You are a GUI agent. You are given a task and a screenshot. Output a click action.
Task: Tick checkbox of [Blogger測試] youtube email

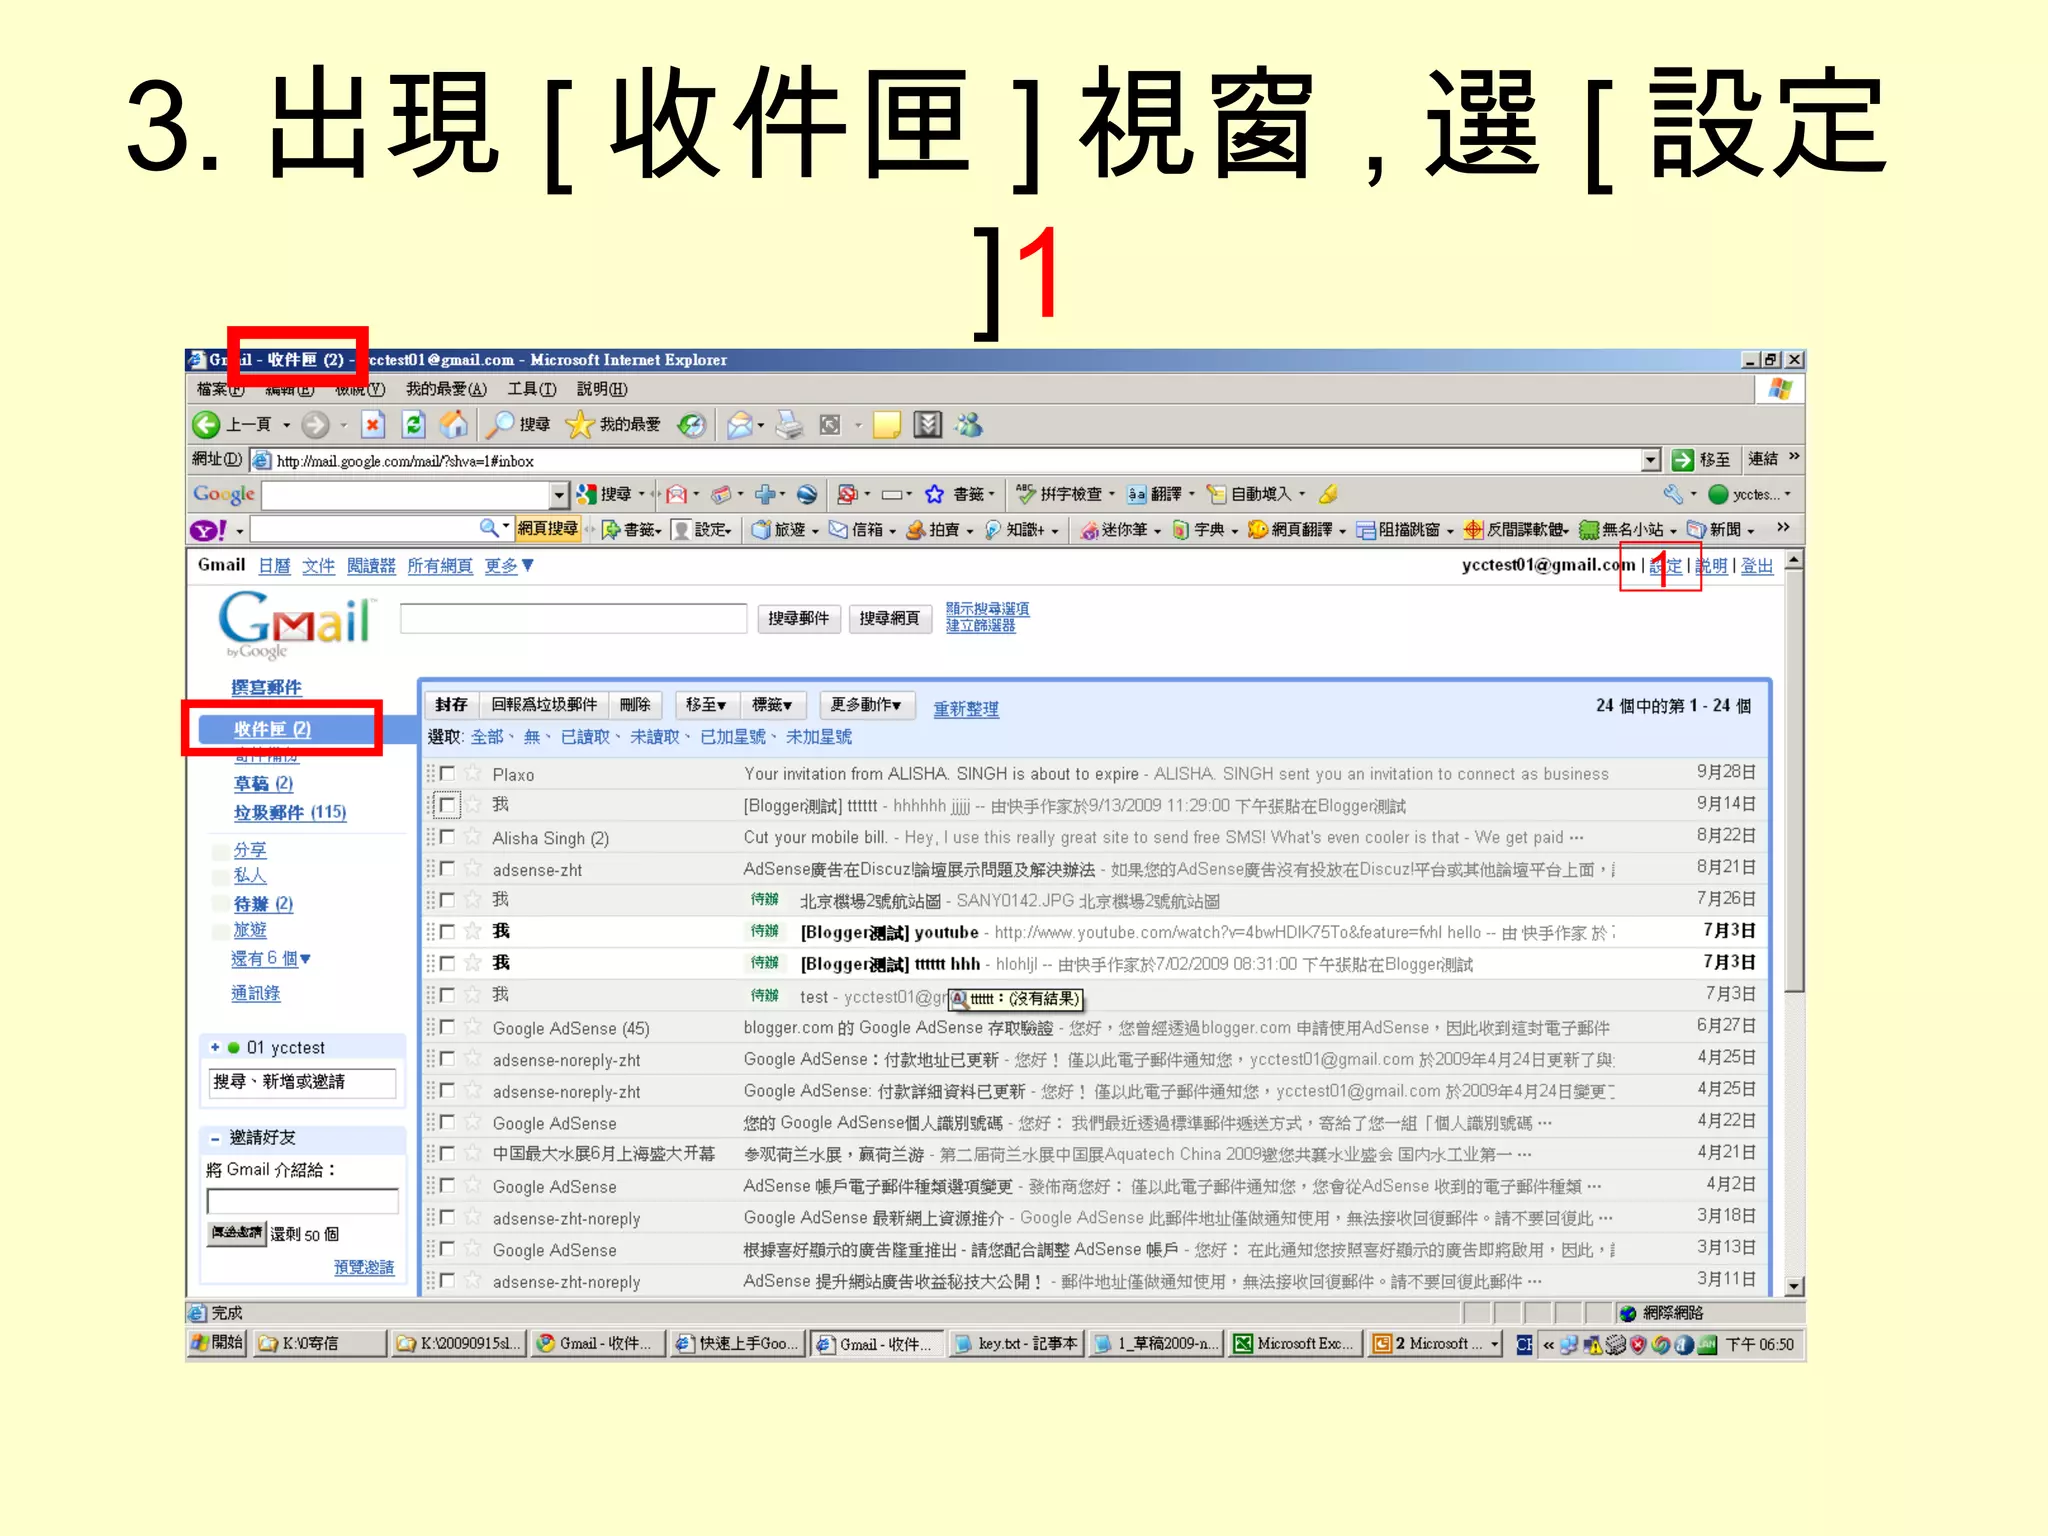pos(447,932)
